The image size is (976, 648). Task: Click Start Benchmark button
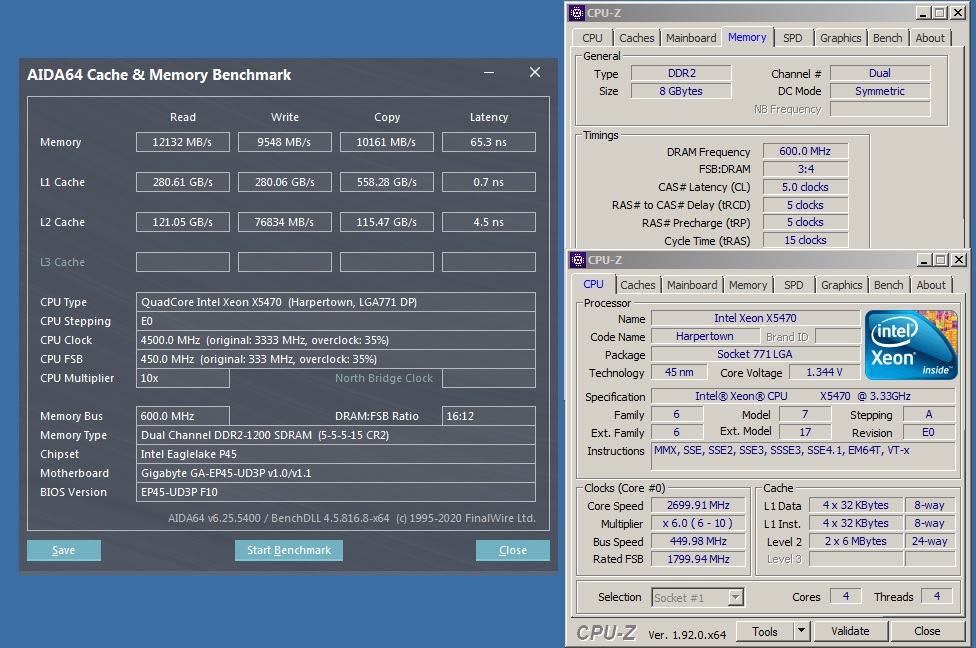[289, 550]
